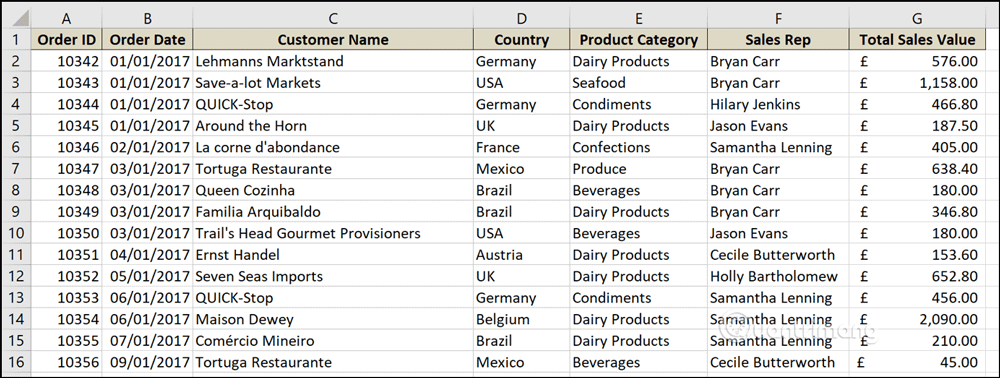Click the Product Category header cell
Image resolution: width=1000 pixels, height=378 pixels.
point(638,40)
